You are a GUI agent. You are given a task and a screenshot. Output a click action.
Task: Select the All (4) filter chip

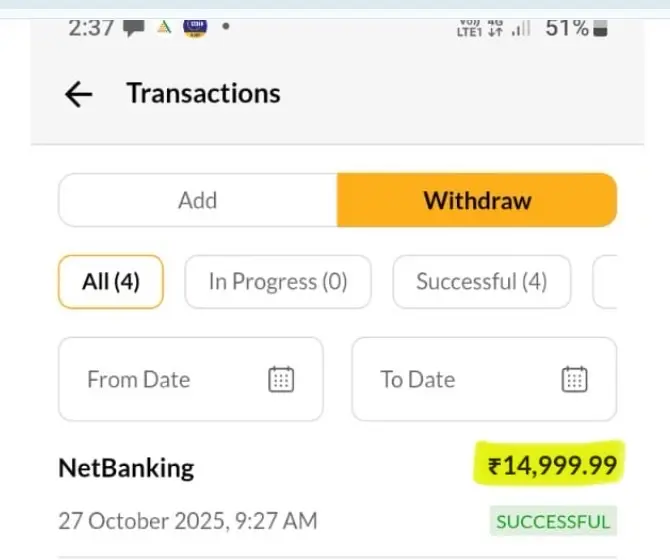(x=110, y=282)
